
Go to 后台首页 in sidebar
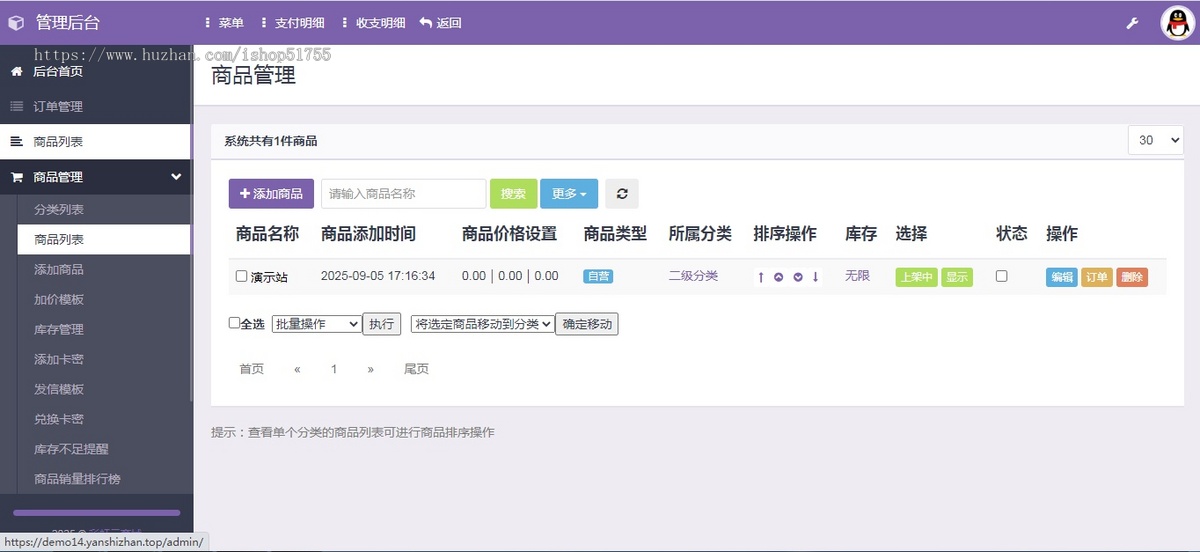tap(95, 72)
